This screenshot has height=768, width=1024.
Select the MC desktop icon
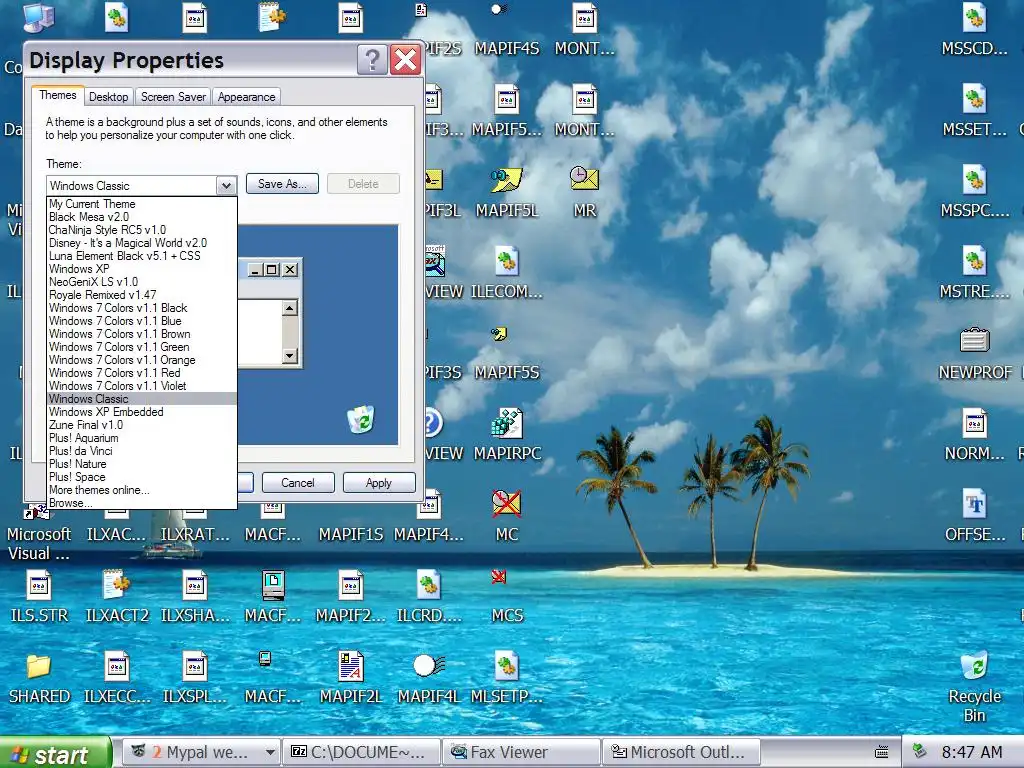click(506, 516)
